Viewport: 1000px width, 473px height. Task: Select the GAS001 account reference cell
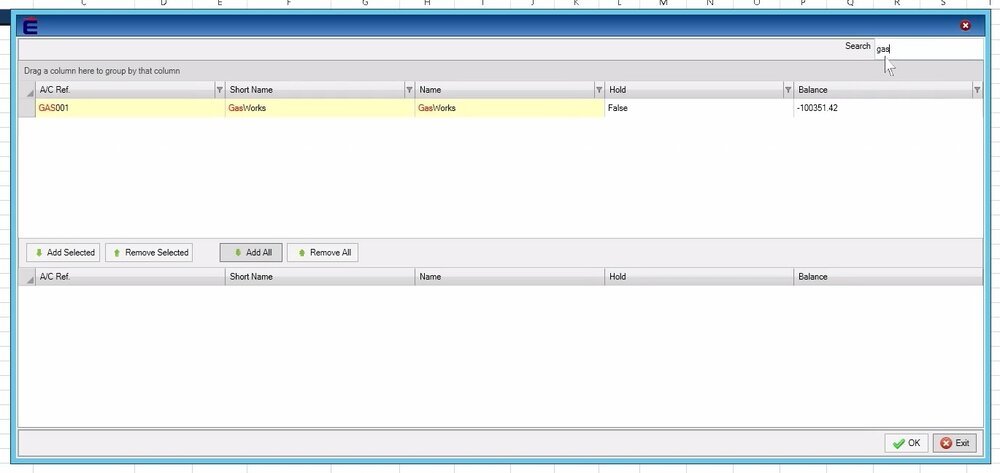pos(130,108)
